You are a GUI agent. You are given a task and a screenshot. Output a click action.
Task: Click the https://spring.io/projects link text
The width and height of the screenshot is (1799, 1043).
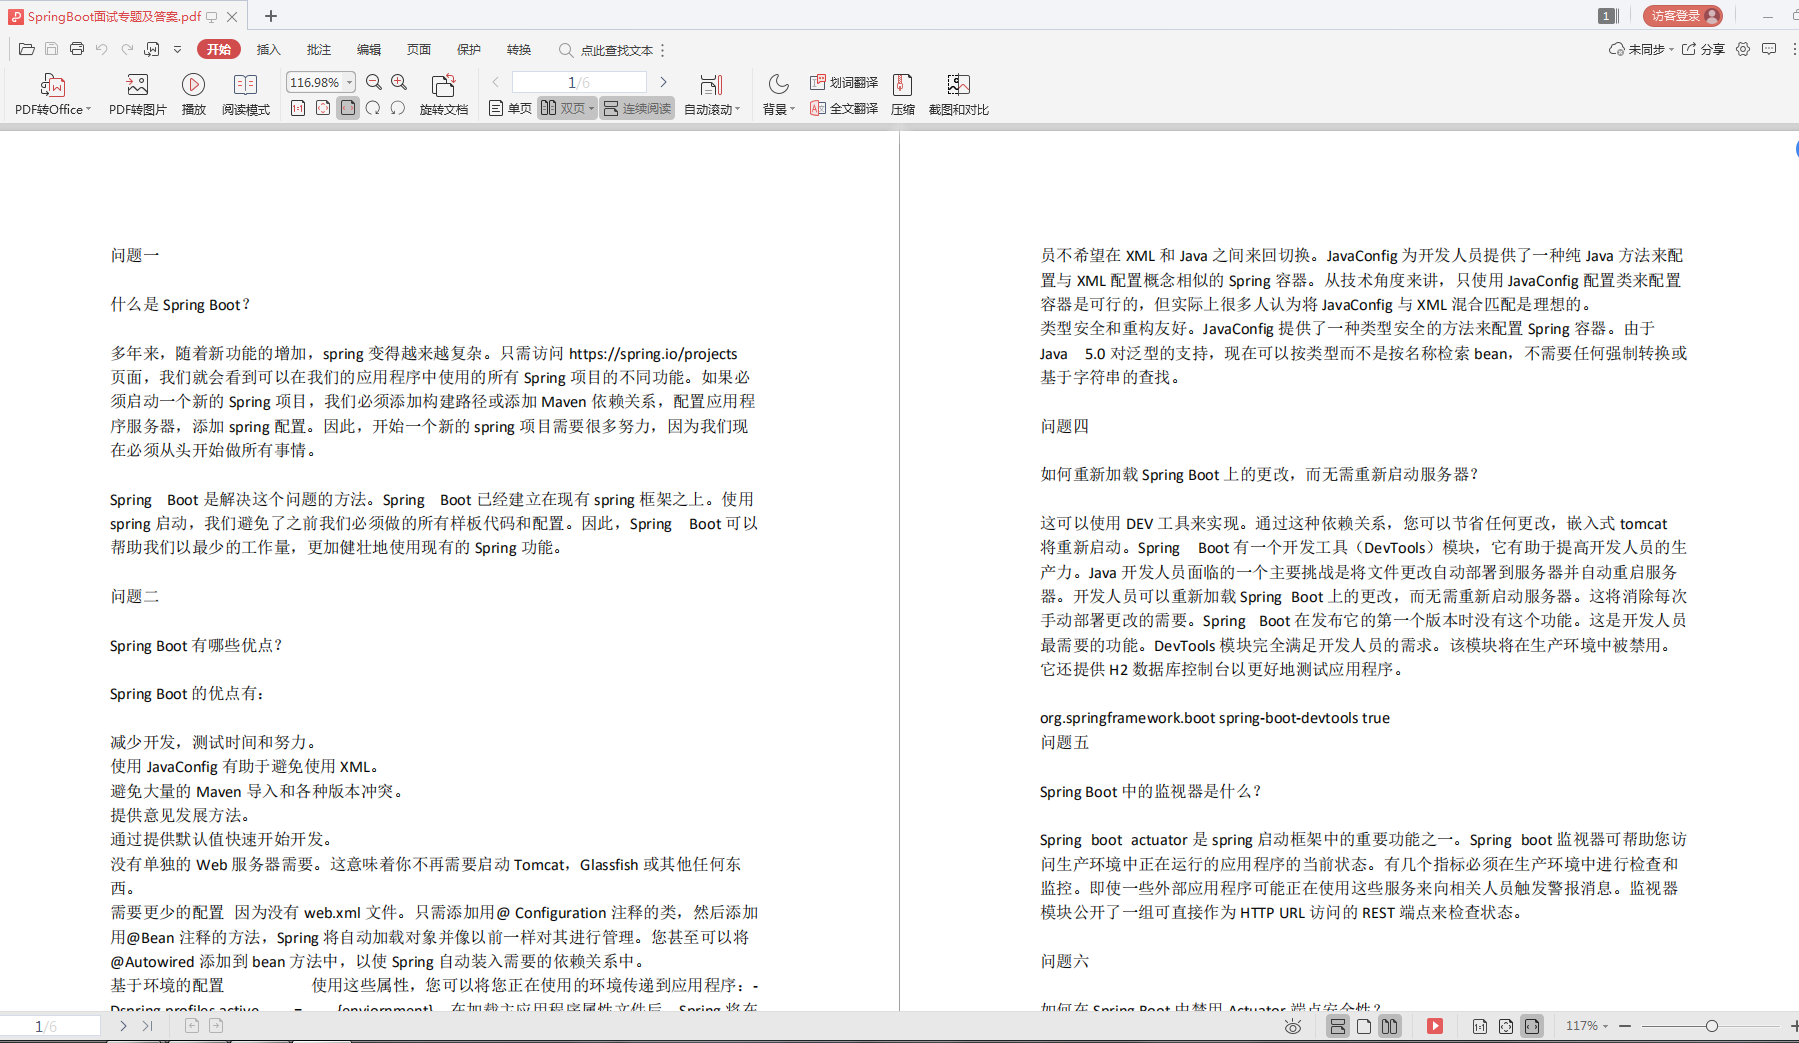coord(653,353)
